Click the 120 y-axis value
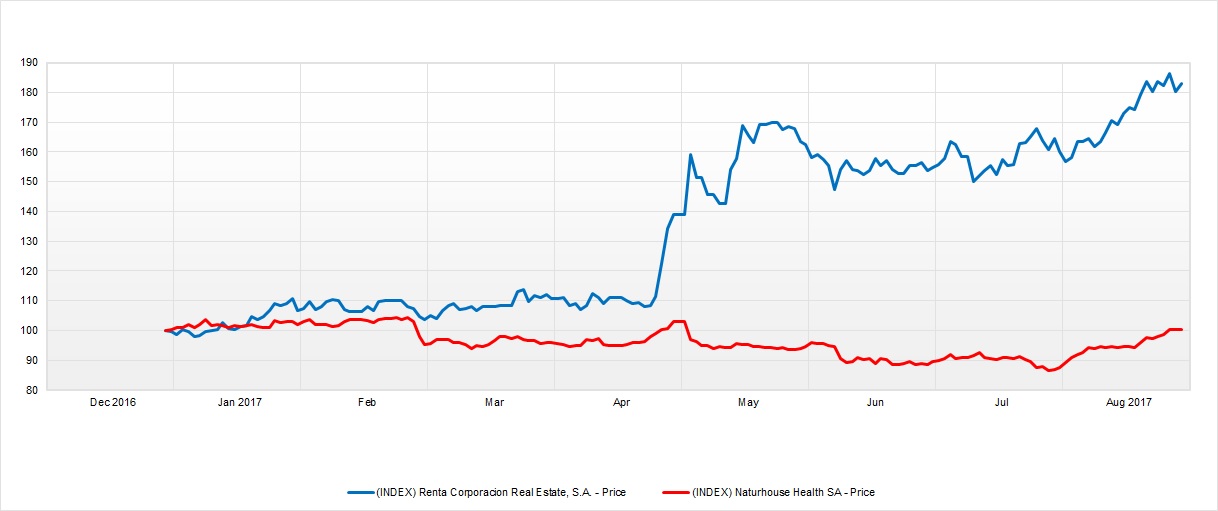The width and height of the screenshot is (1218, 511). point(28,271)
